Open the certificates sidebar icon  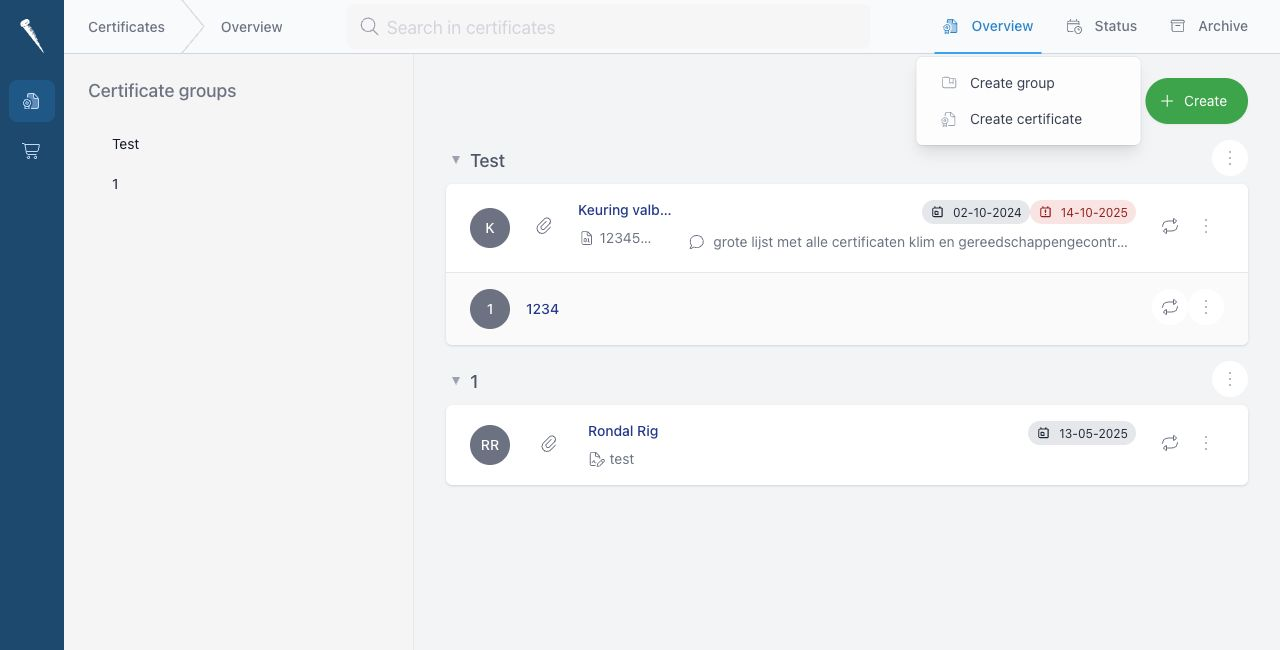(31, 101)
